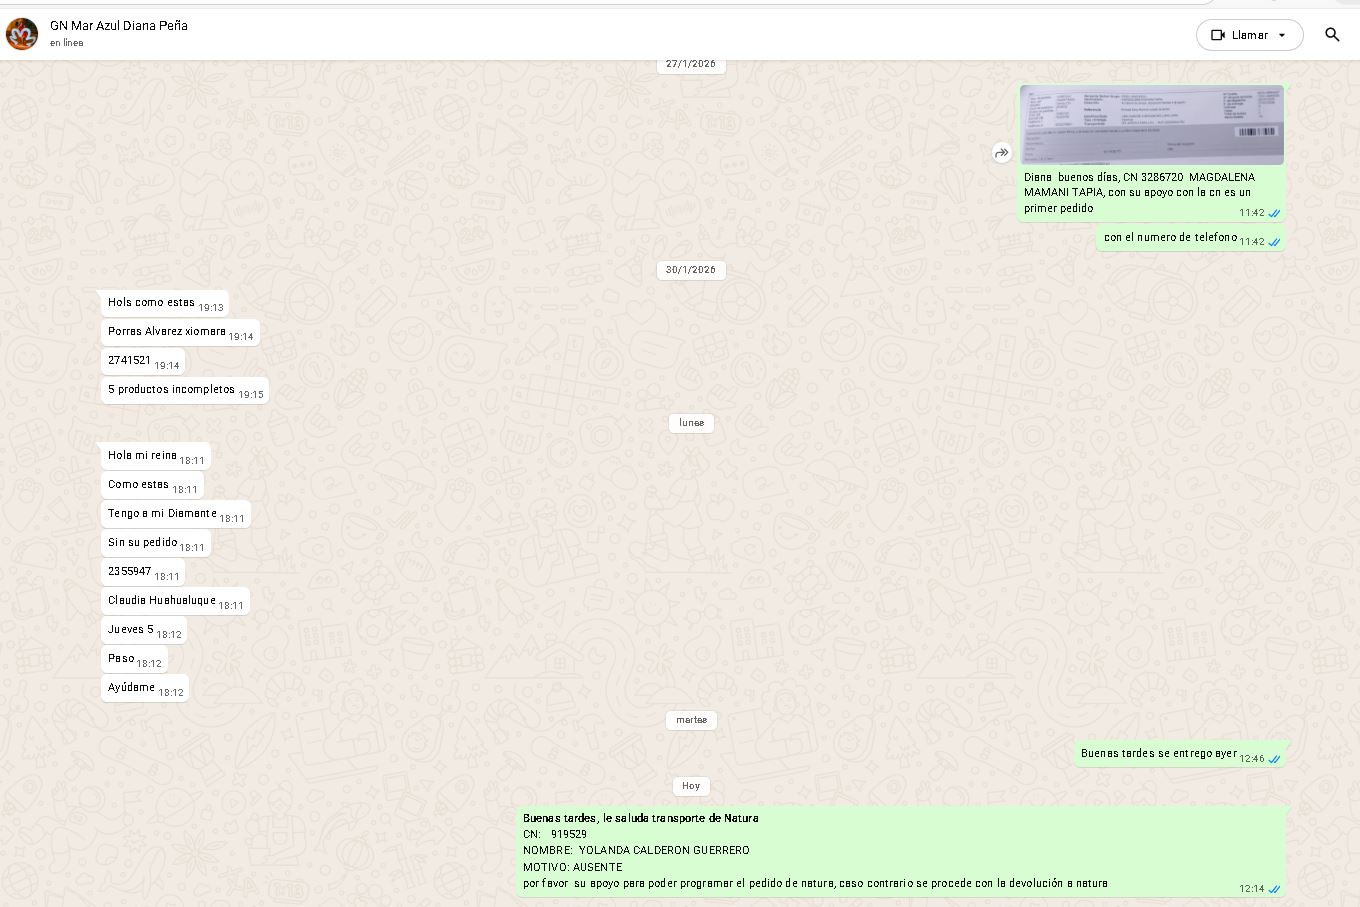
Task: Click the "en línea" status text
Action: click(x=67, y=43)
